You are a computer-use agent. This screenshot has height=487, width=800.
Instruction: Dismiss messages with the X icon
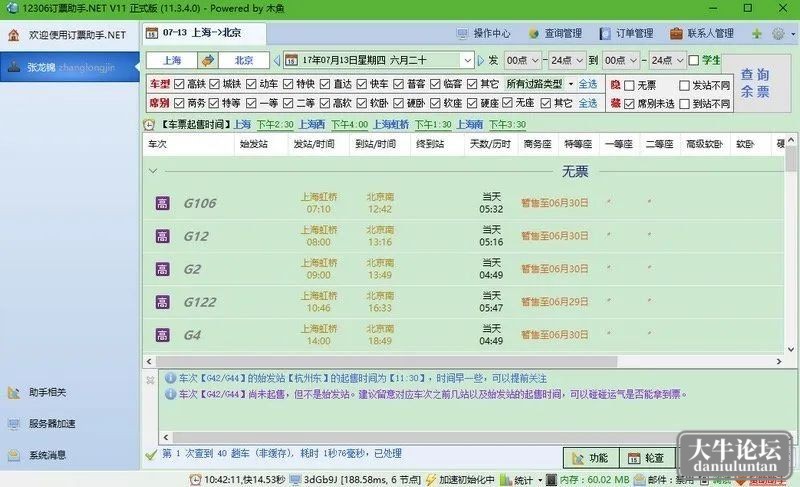coord(151,380)
